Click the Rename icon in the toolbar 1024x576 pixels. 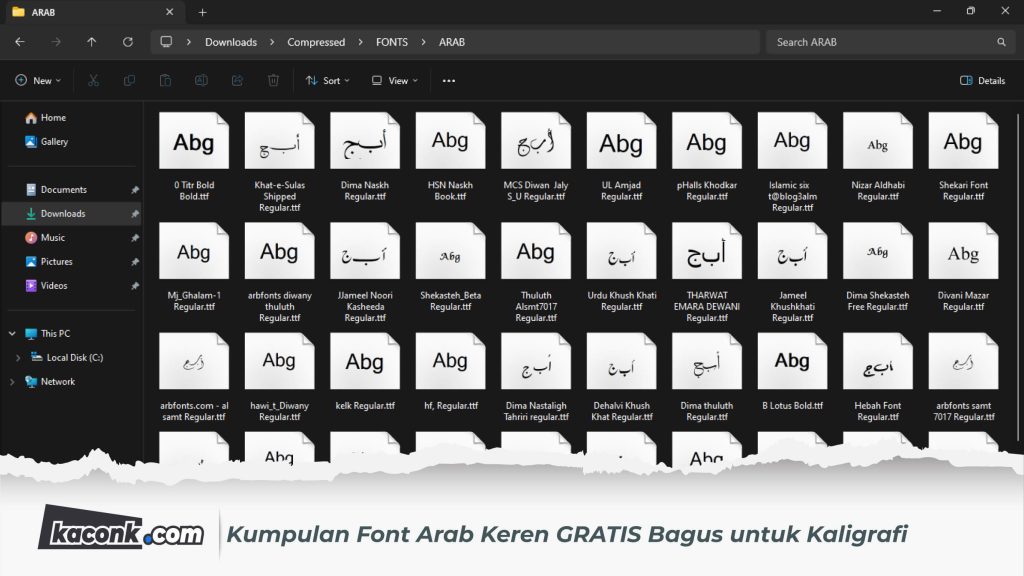tap(201, 80)
